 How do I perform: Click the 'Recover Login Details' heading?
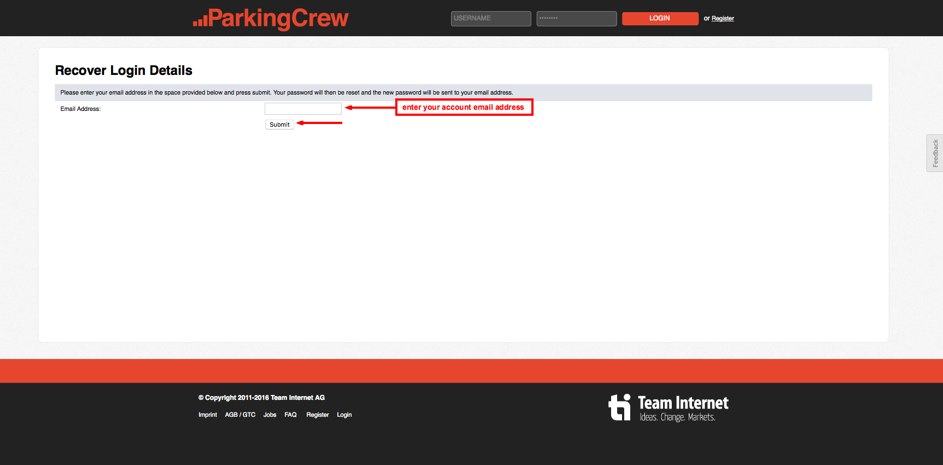pos(123,71)
